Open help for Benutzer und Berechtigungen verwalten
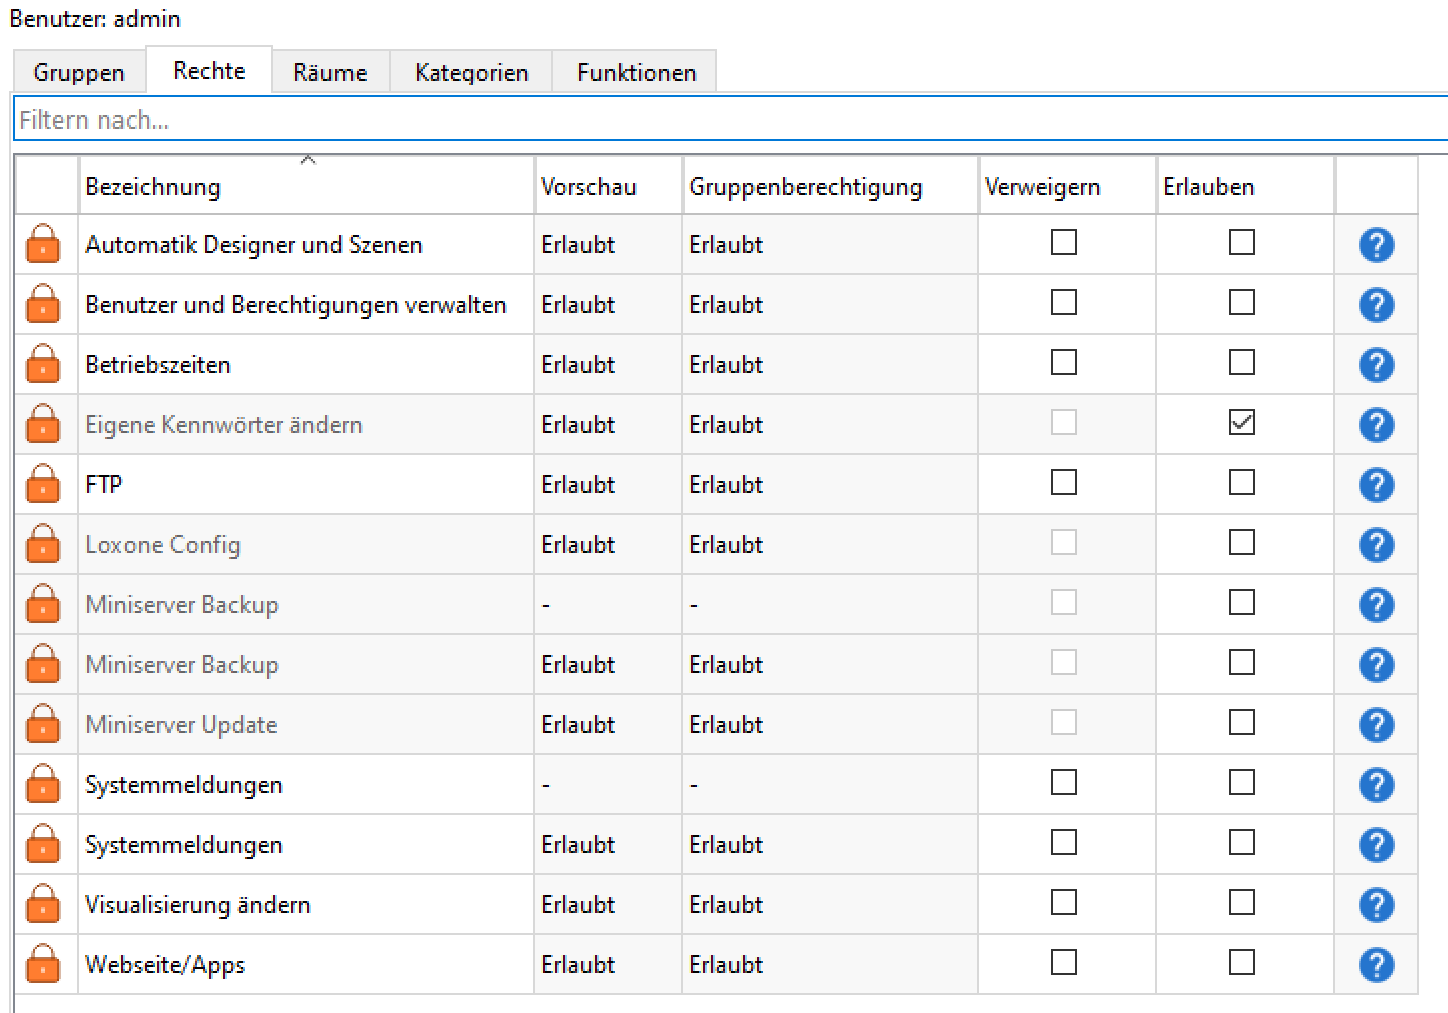The height and width of the screenshot is (1013, 1448). point(1377,304)
